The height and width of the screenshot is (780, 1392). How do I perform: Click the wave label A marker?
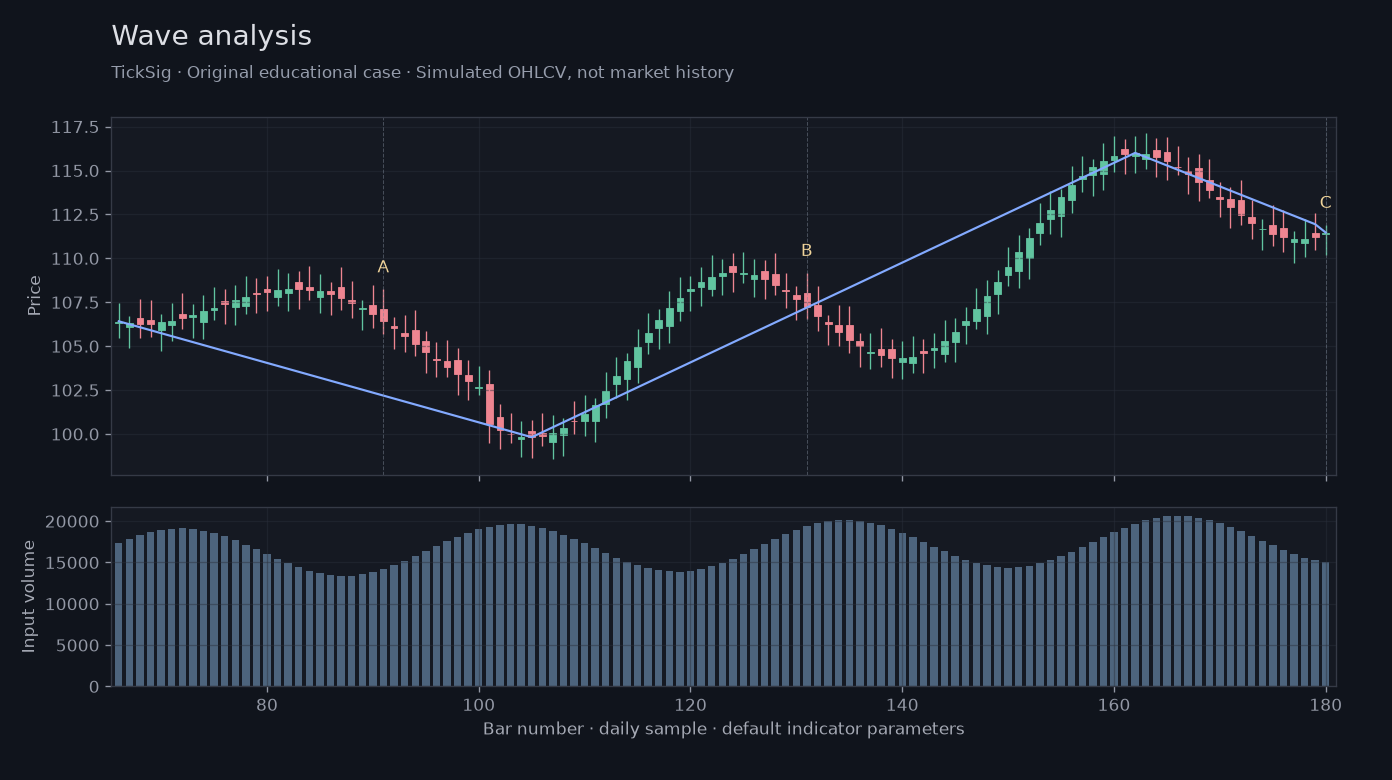[383, 267]
